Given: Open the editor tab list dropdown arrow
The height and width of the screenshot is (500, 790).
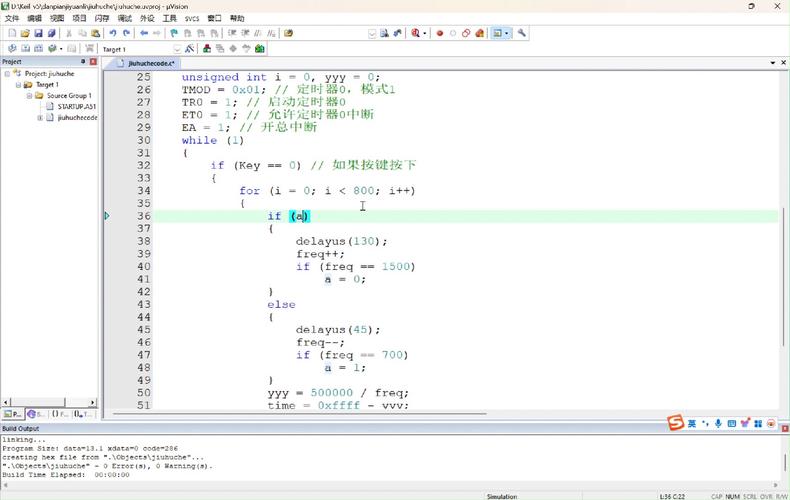Looking at the screenshot, I should click(x=772, y=63).
